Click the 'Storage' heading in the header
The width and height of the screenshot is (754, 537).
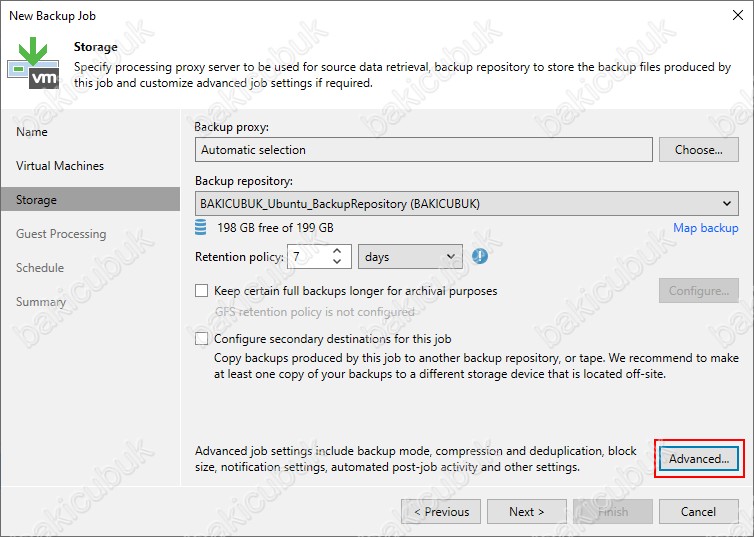(x=96, y=47)
